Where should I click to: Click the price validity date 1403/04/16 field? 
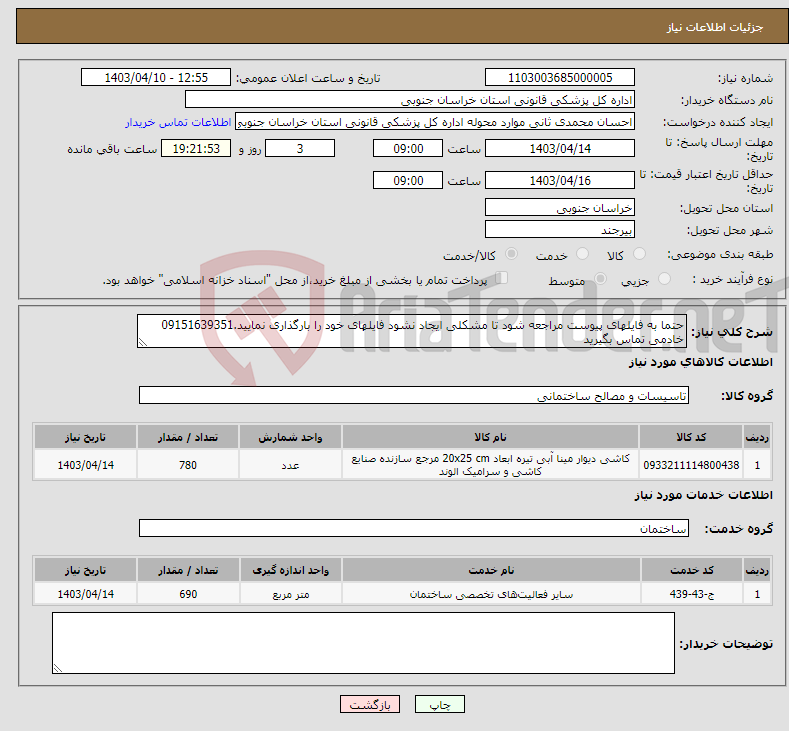(x=560, y=180)
